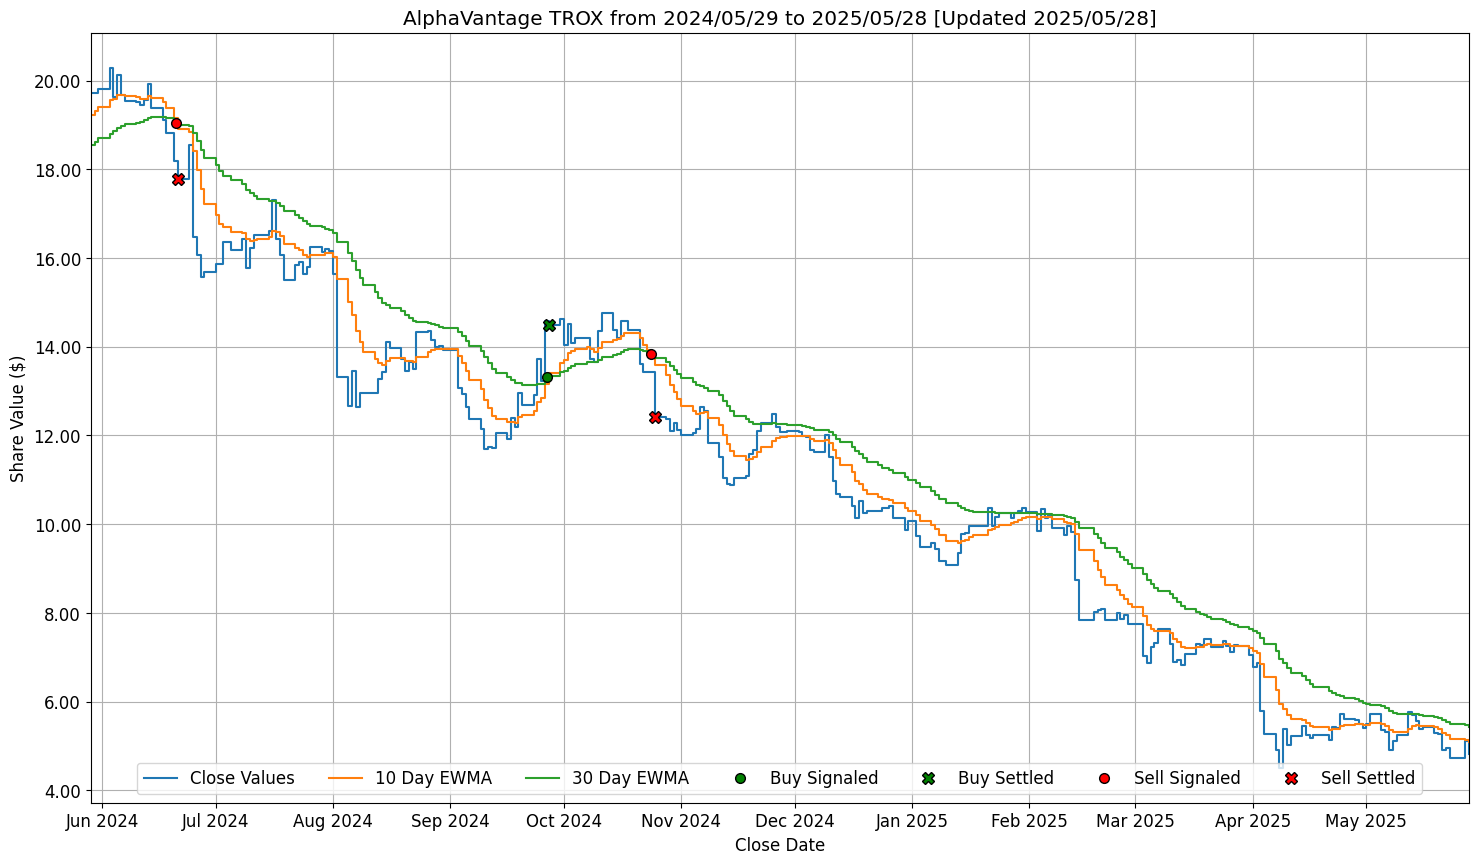This screenshot has width=1478, height=864.
Task: Click the 'Apr 2025' x-axis label
Action: [x=1253, y=821]
